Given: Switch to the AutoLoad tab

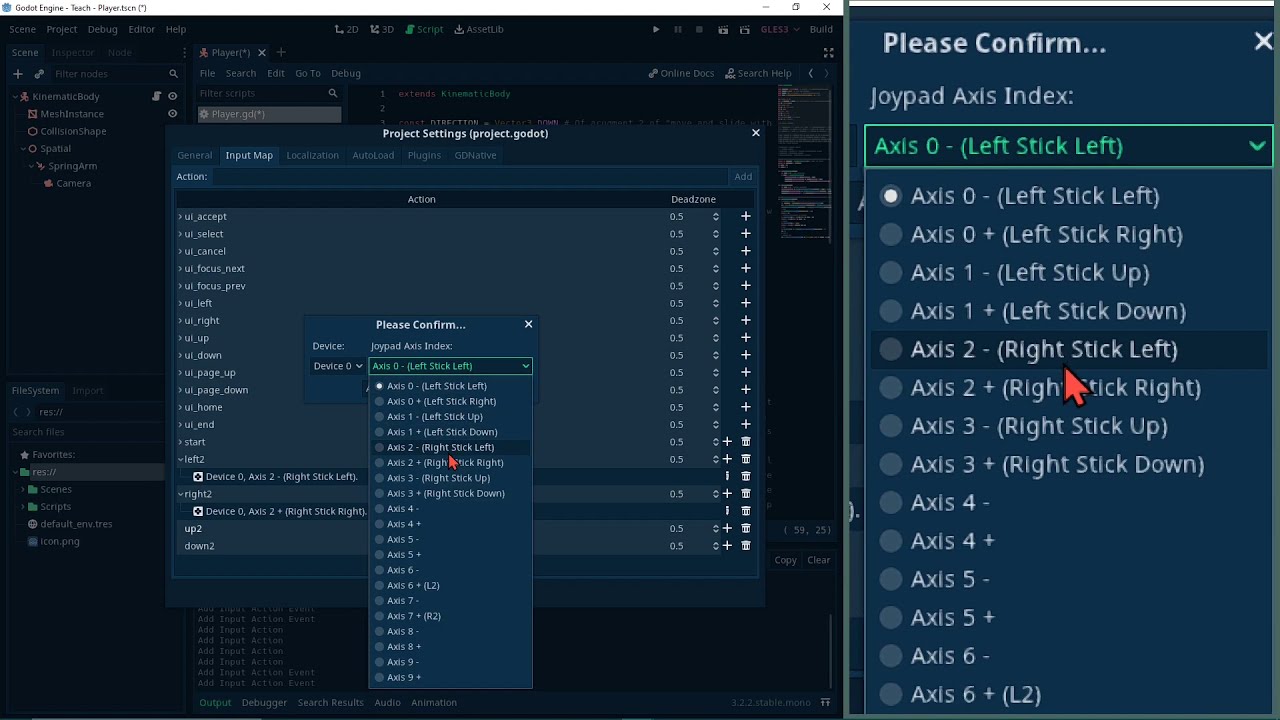Looking at the screenshot, I should pos(373,155).
